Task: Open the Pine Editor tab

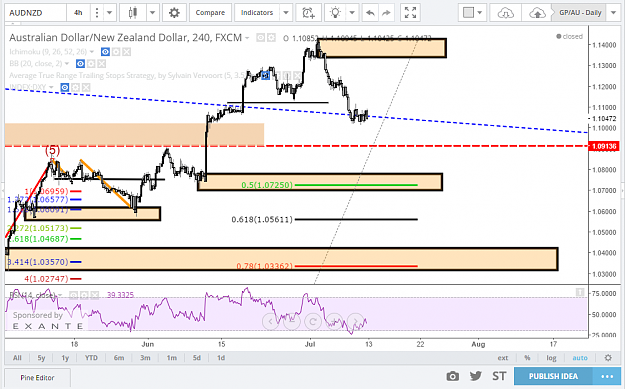Action: [x=37, y=377]
